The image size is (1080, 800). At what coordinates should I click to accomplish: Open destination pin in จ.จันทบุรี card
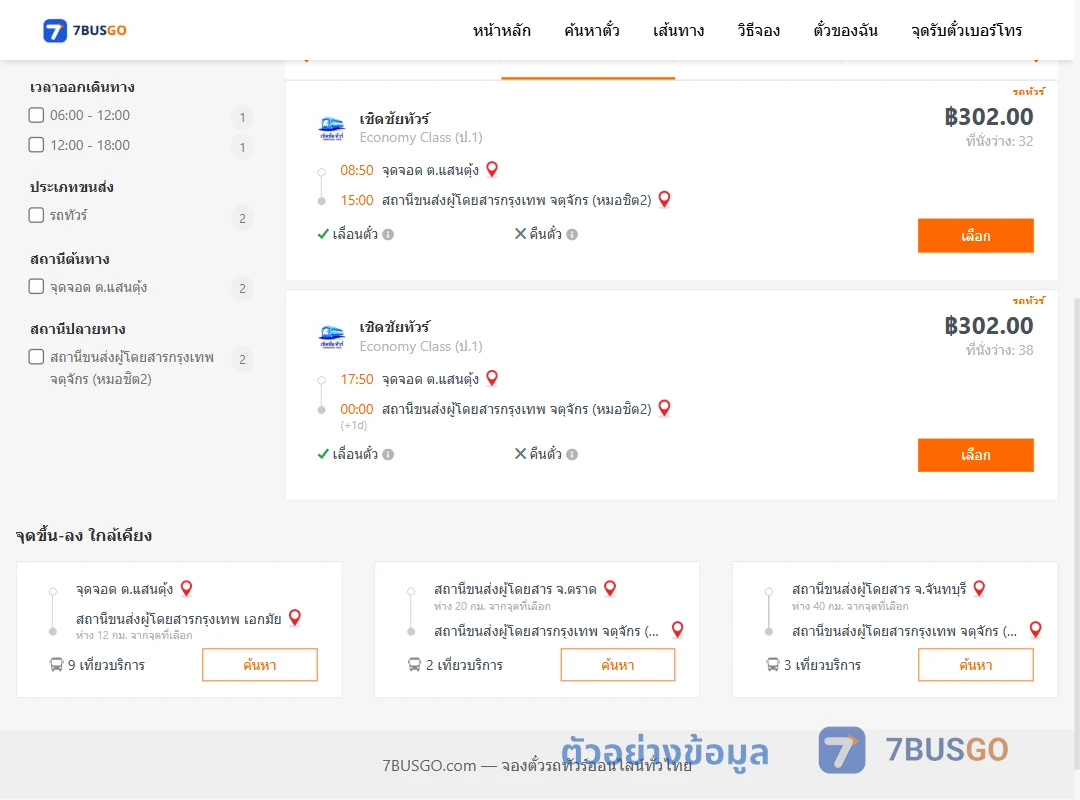[x=1035, y=629]
